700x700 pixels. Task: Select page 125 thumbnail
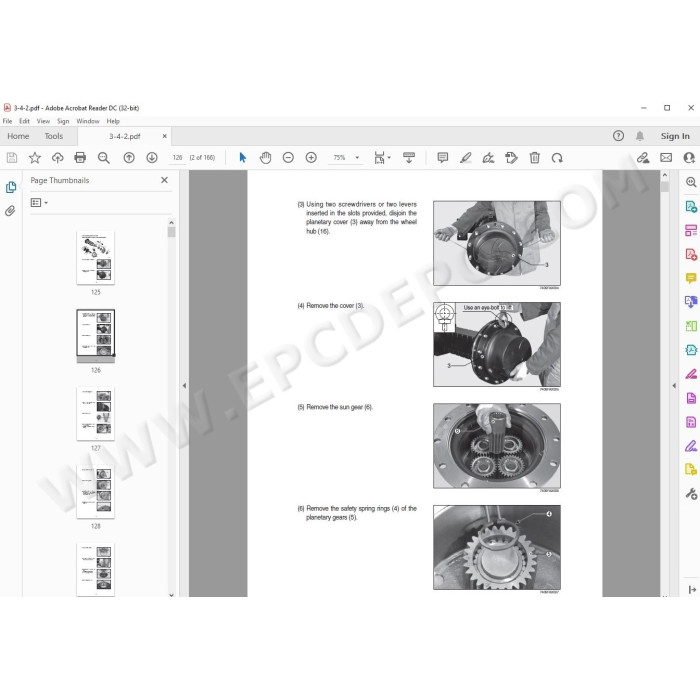coord(96,258)
